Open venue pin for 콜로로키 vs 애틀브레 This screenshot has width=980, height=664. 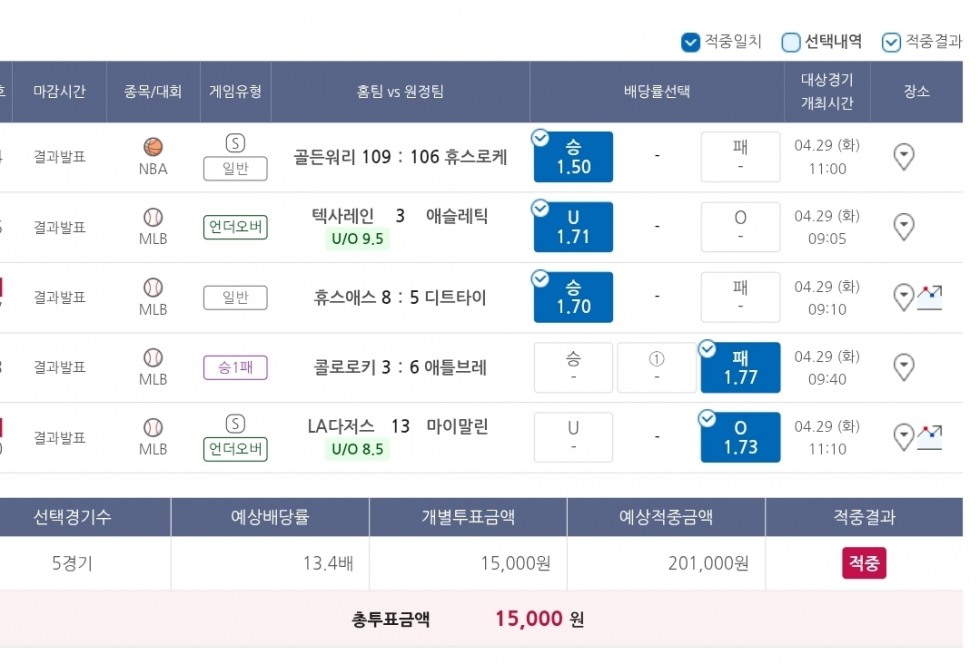(904, 367)
